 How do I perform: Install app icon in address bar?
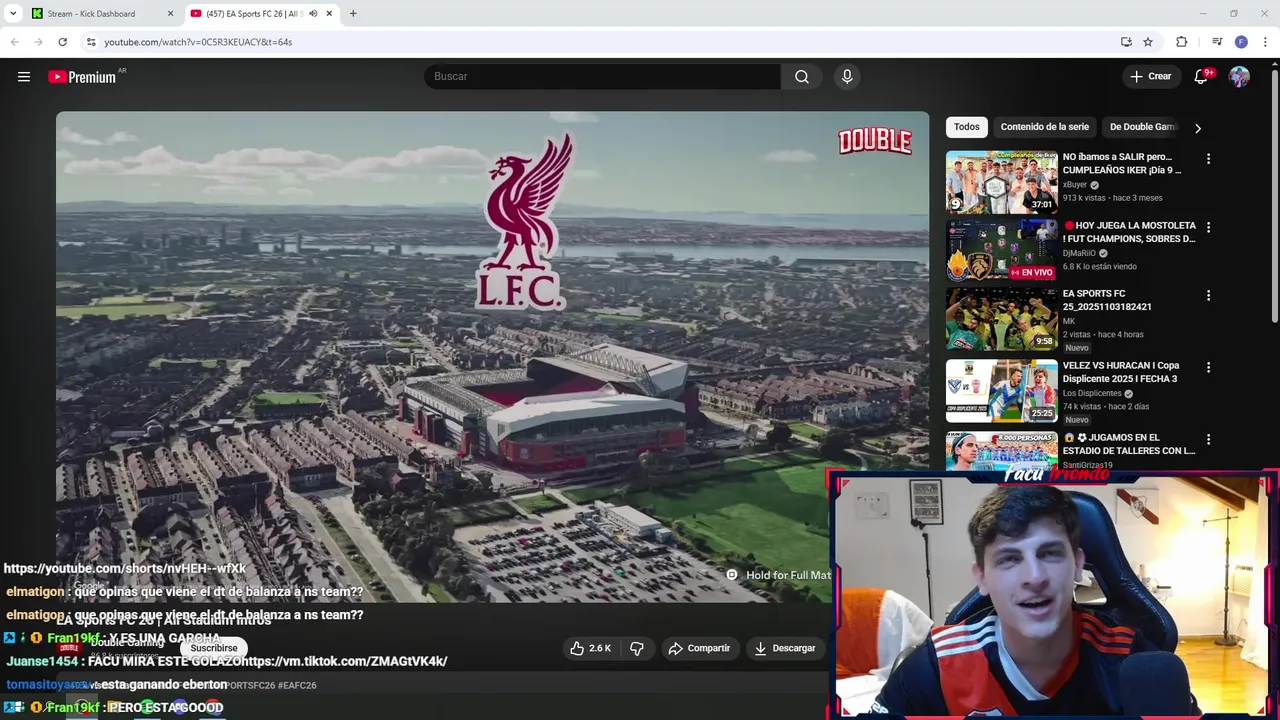(x=1126, y=42)
